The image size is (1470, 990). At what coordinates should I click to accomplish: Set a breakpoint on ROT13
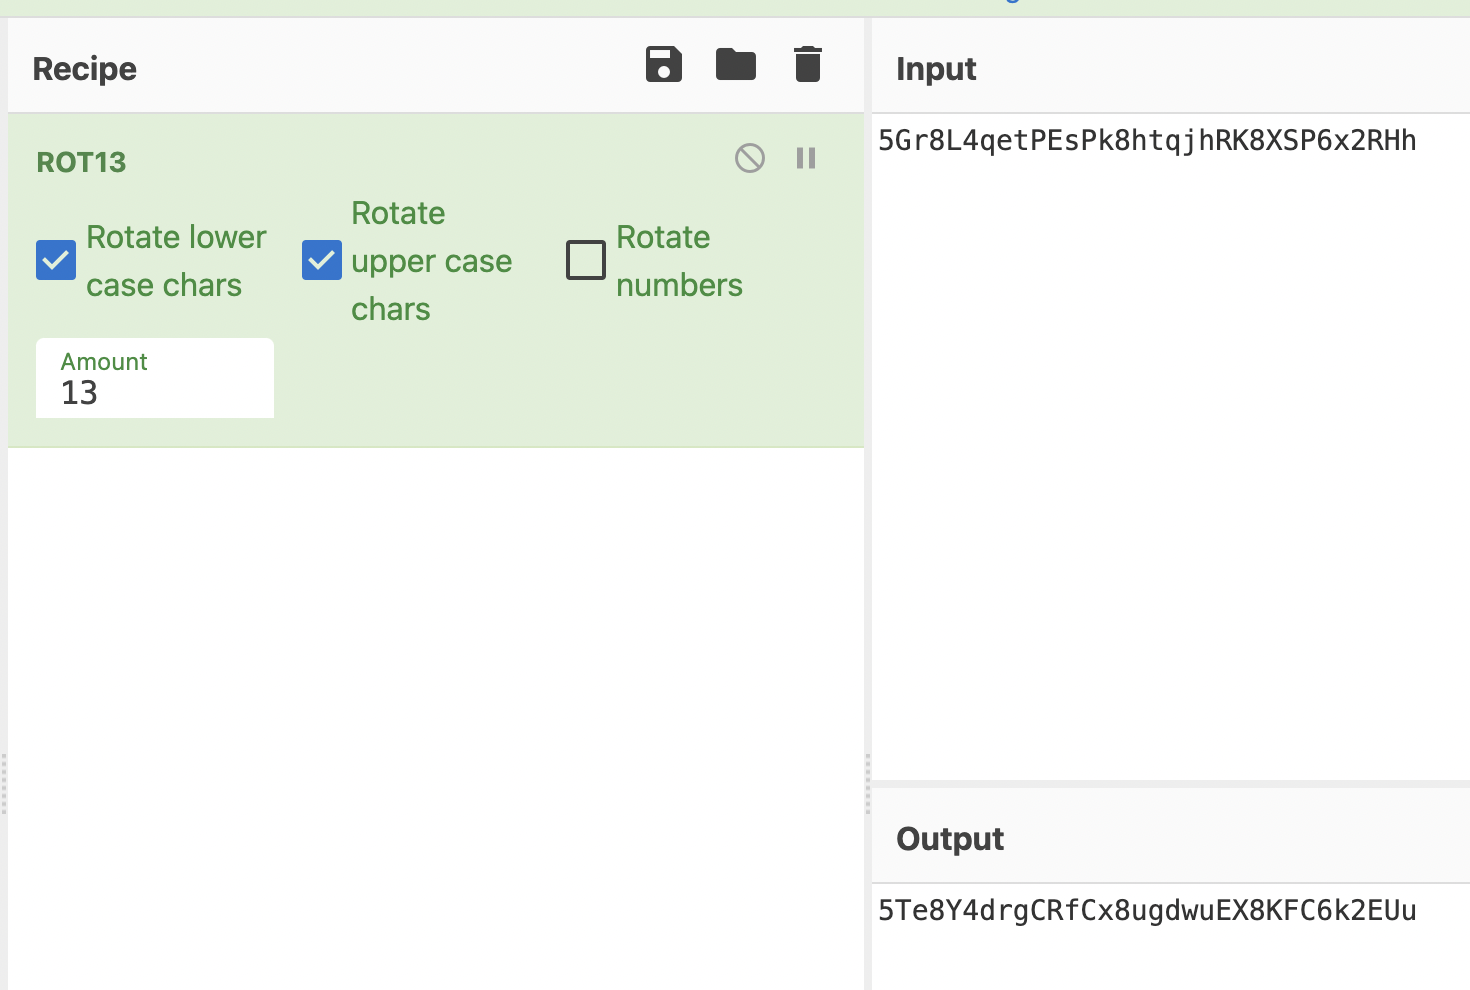click(806, 158)
